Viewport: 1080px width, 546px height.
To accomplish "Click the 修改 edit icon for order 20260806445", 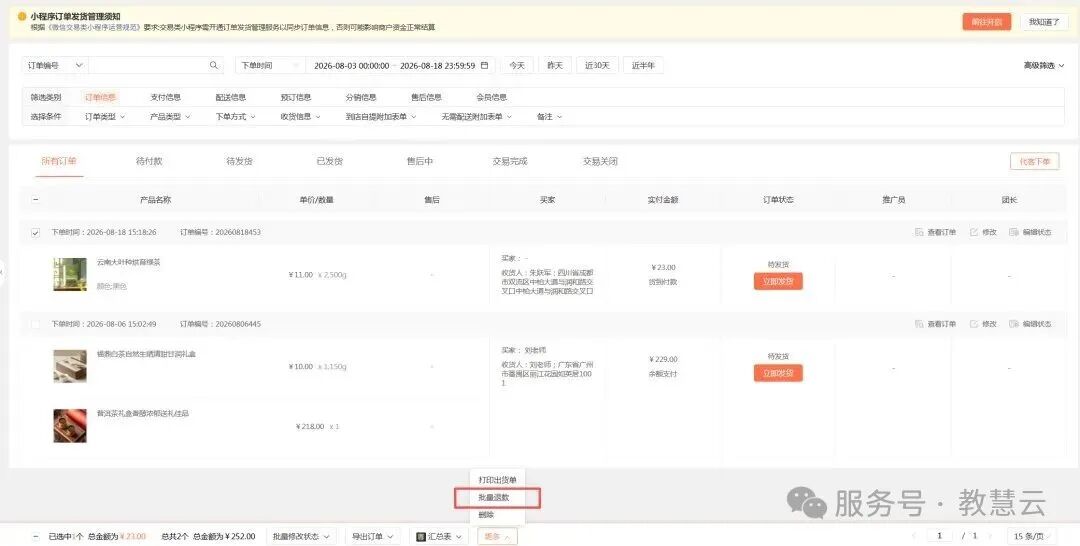I will coord(974,324).
